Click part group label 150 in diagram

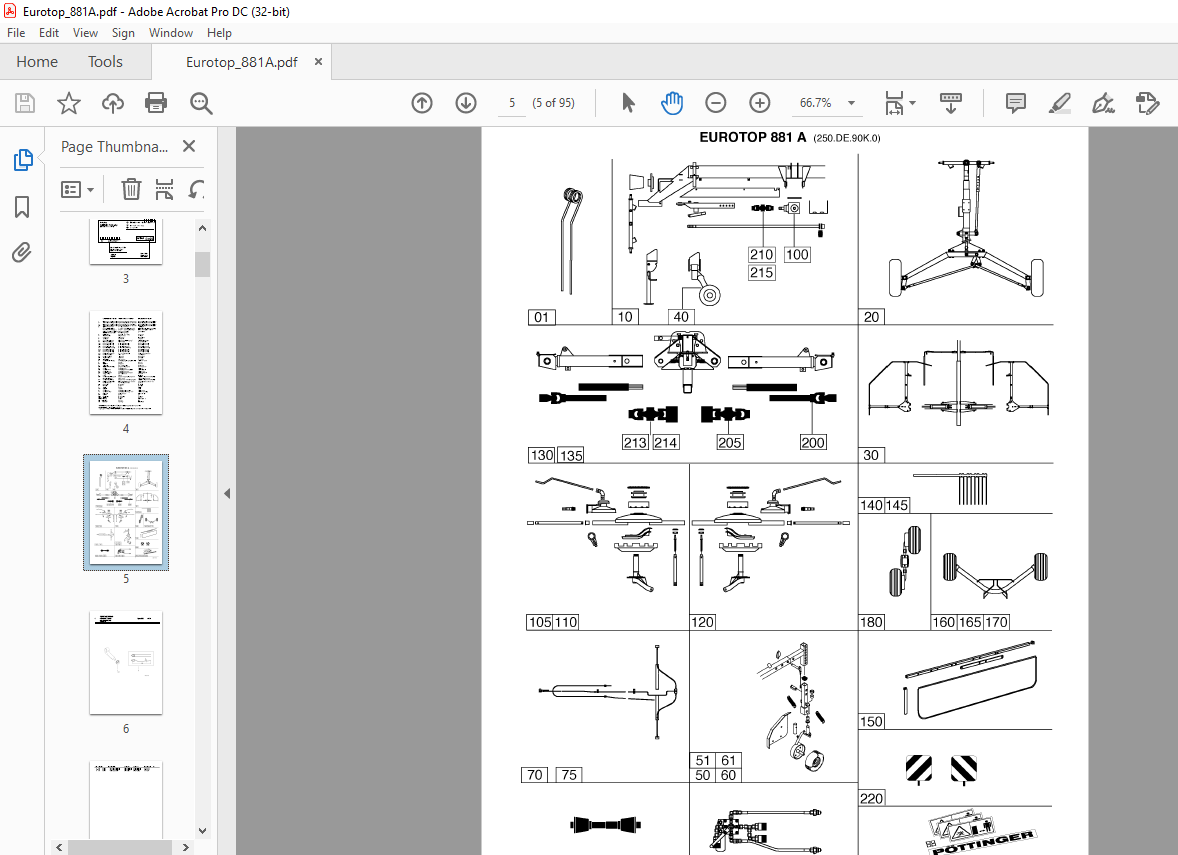871,722
